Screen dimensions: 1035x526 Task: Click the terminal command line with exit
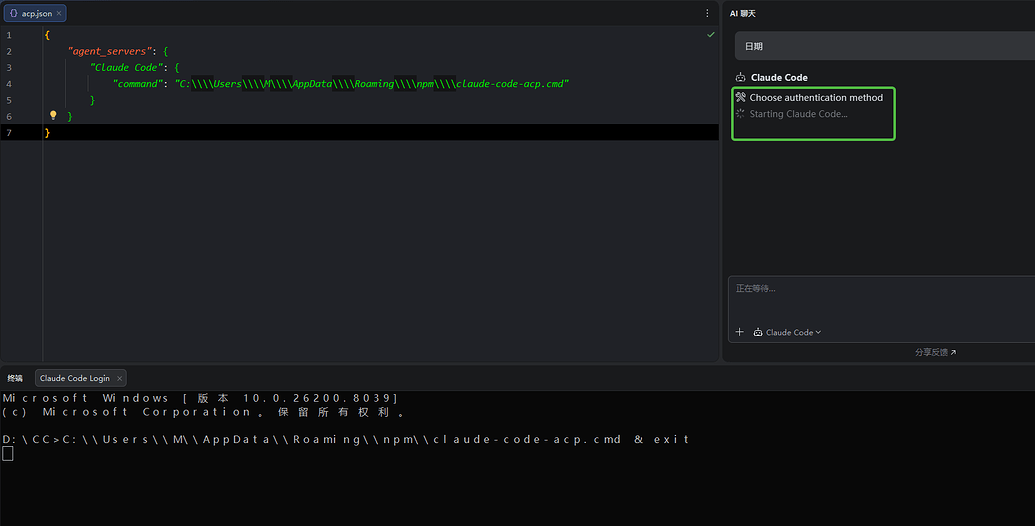click(x=346, y=439)
